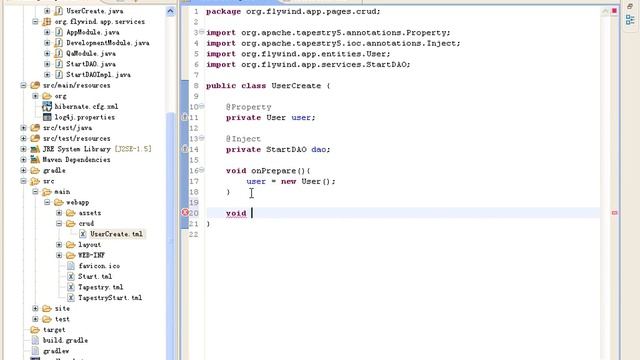
Task: Click the StartDAO.java file icon
Action: coord(59,64)
